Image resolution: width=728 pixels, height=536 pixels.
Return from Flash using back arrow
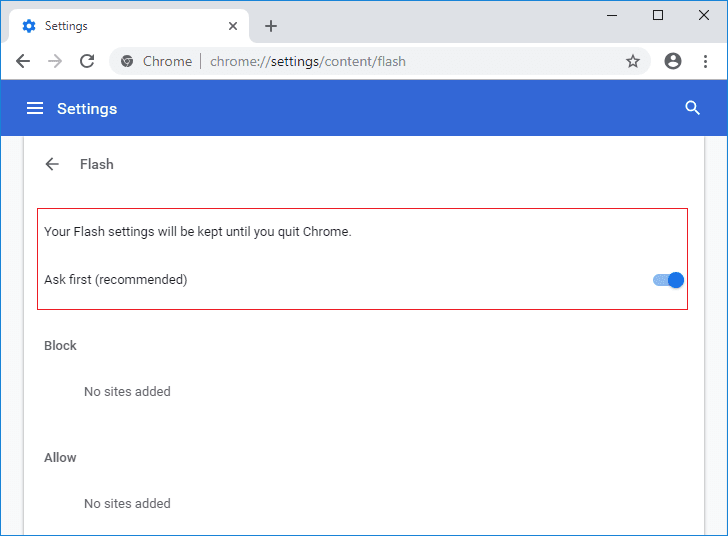(52, 164)
